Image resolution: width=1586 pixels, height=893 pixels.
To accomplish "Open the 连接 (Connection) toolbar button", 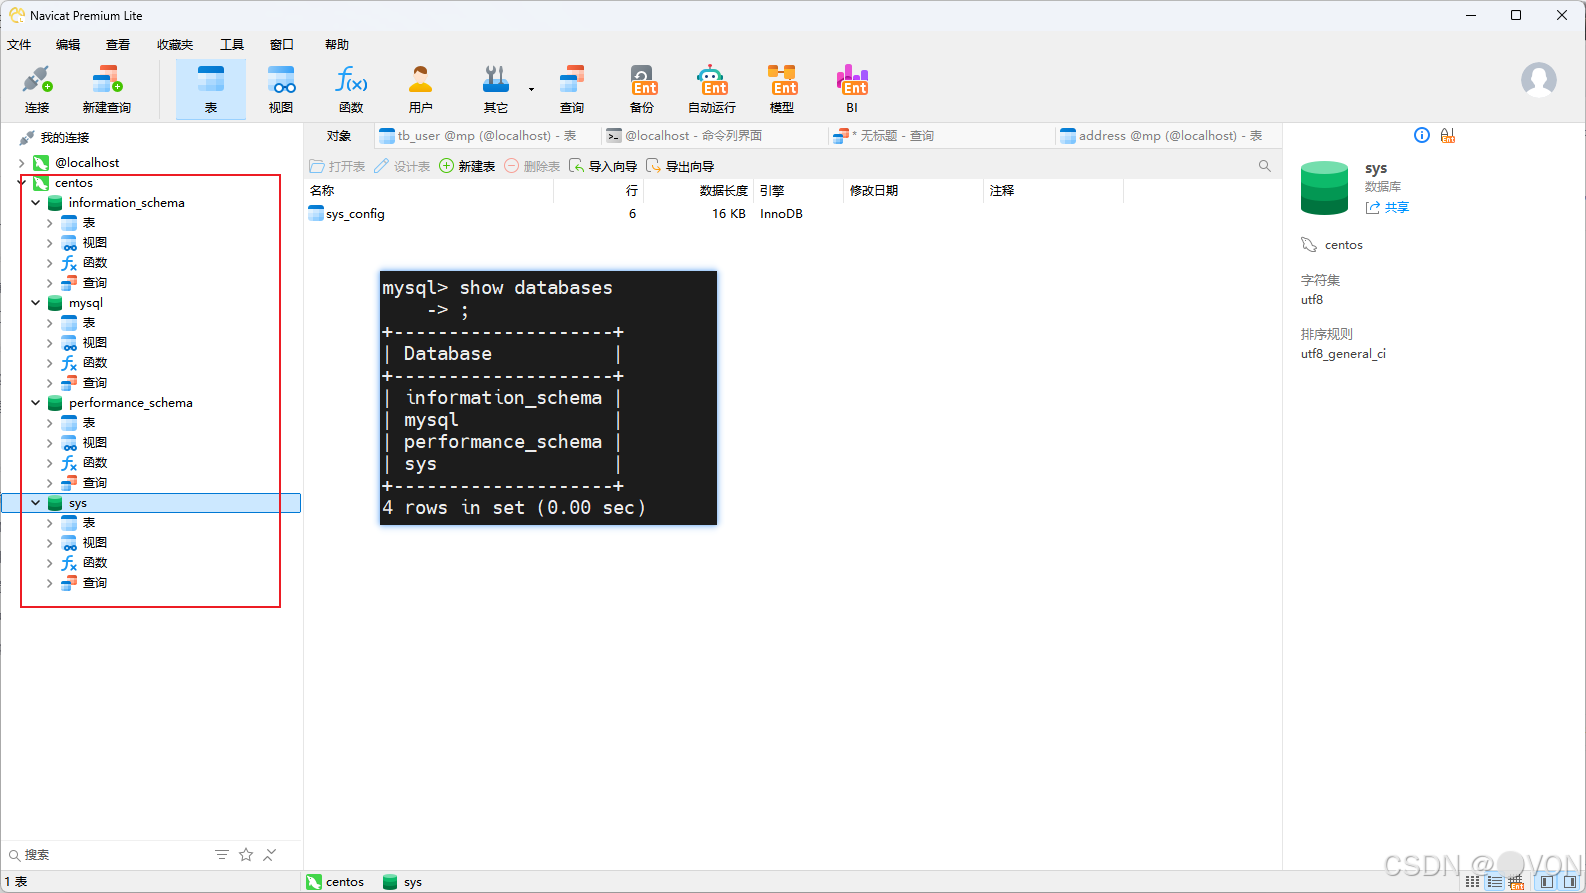I will tap(37, 90).
